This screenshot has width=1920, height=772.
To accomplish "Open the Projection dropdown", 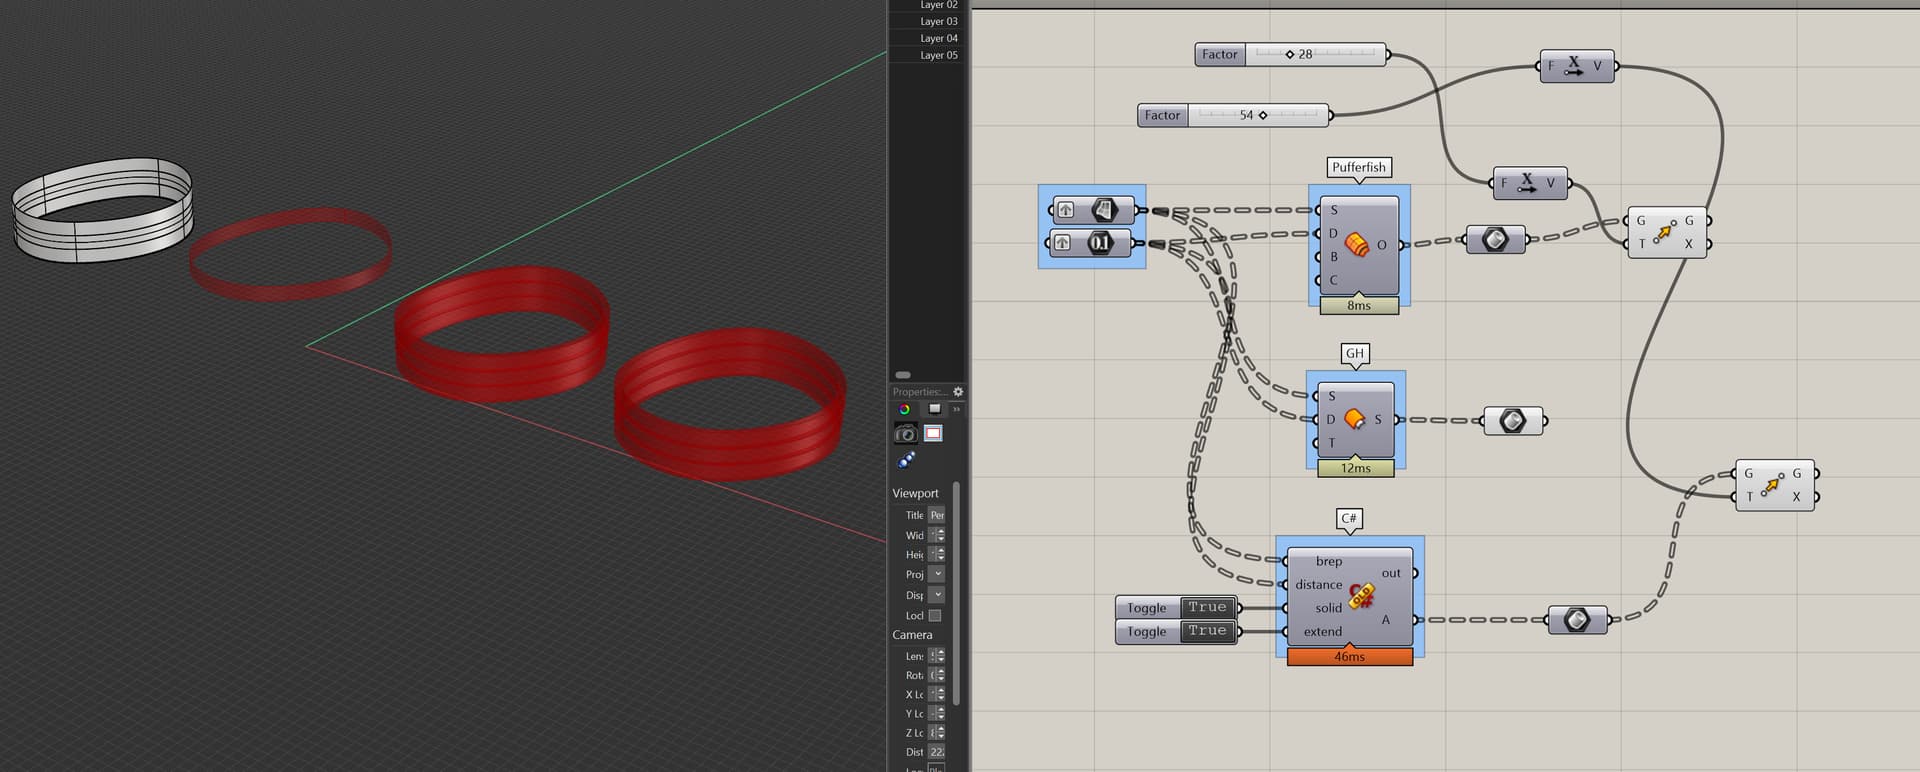I will click(x=936, y=574).
